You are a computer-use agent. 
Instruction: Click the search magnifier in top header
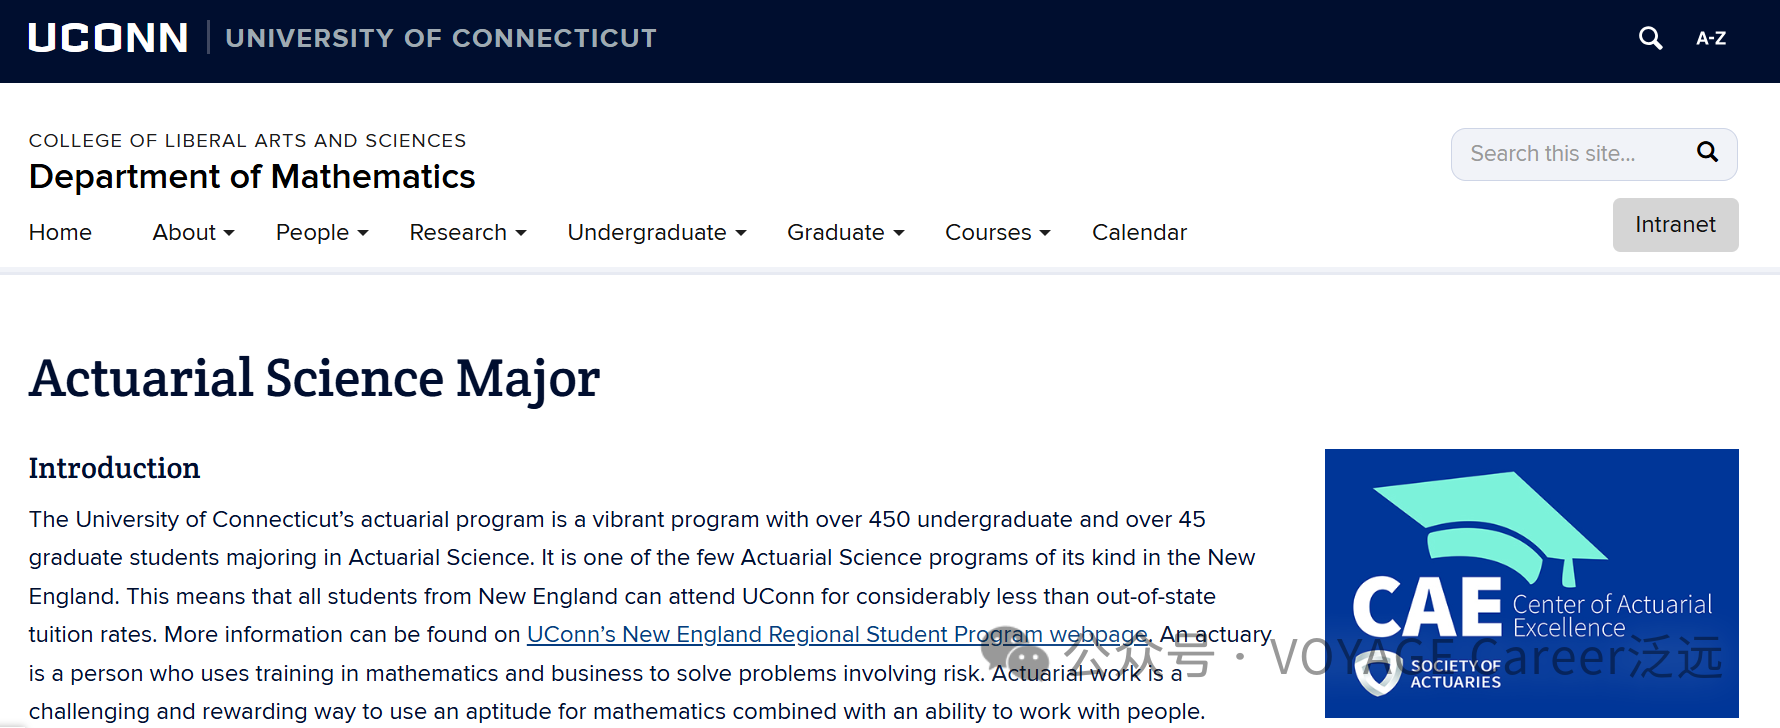point(1650,39)
